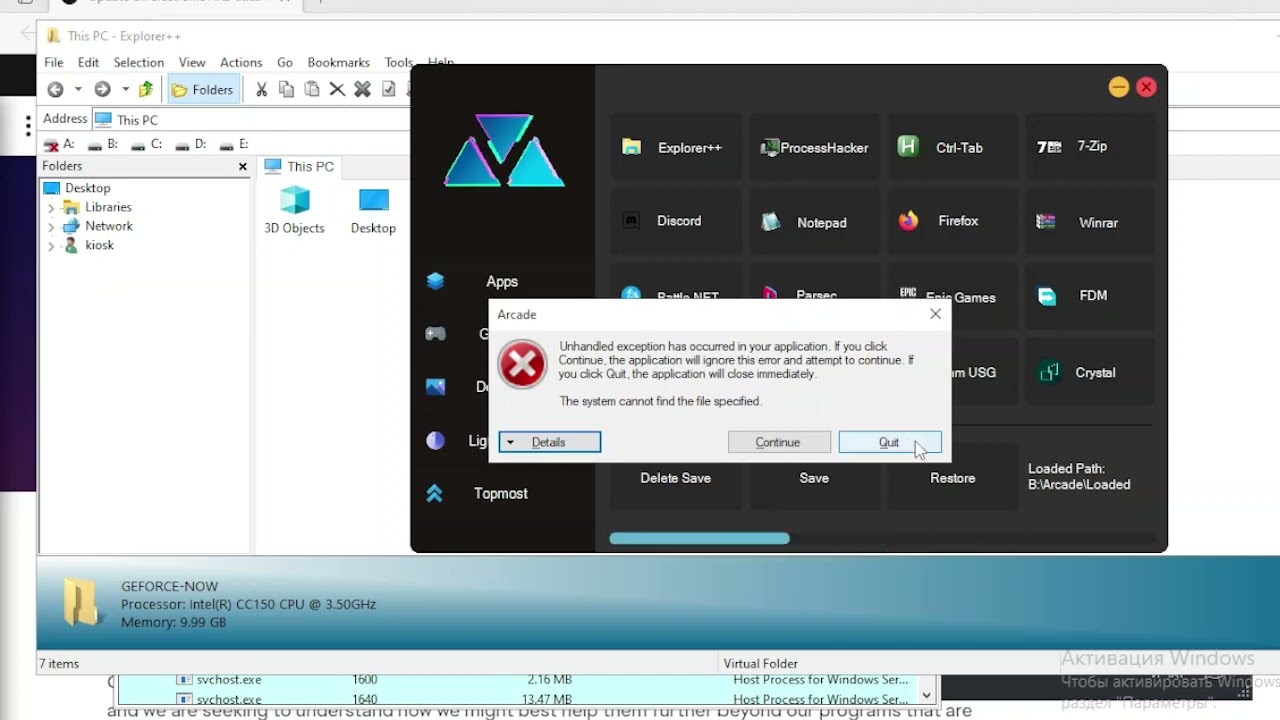Launch Explorer++ from Arcade apps grid
Viewport: 1280px width, 720px height.
point(676,148)
